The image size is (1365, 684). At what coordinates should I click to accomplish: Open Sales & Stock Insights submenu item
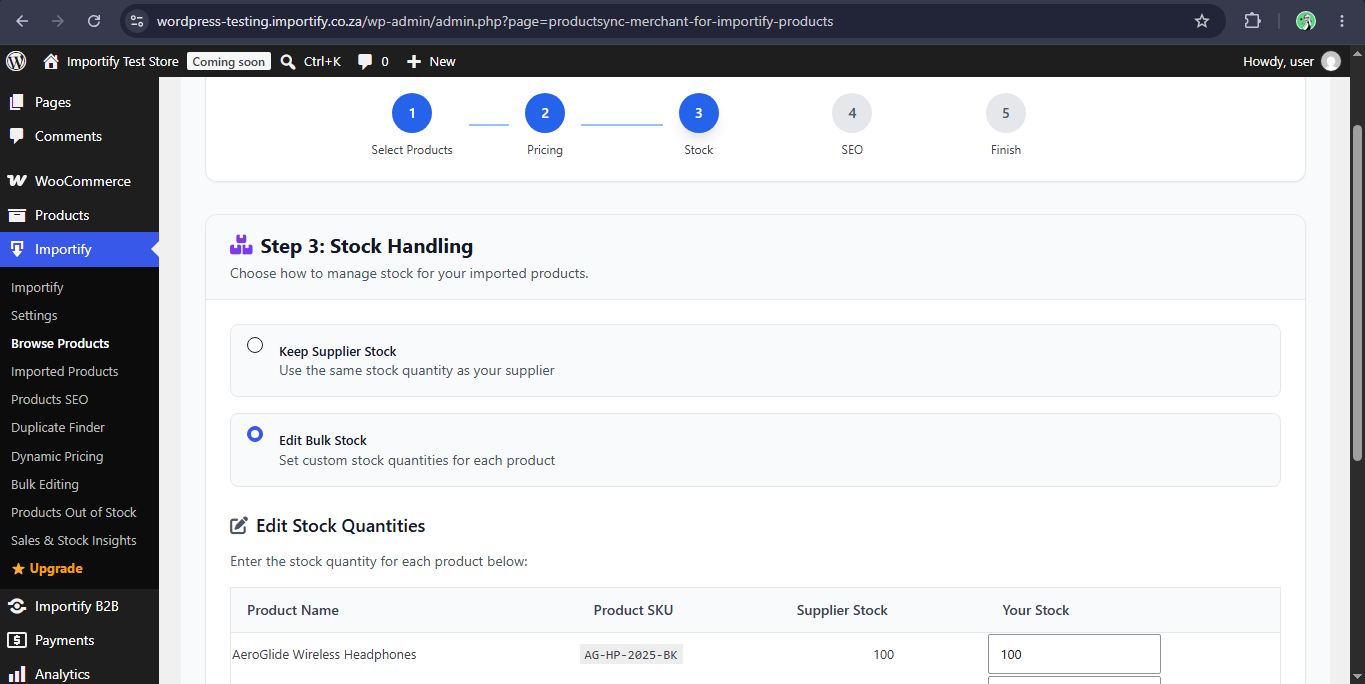click(x=74, y=540)
